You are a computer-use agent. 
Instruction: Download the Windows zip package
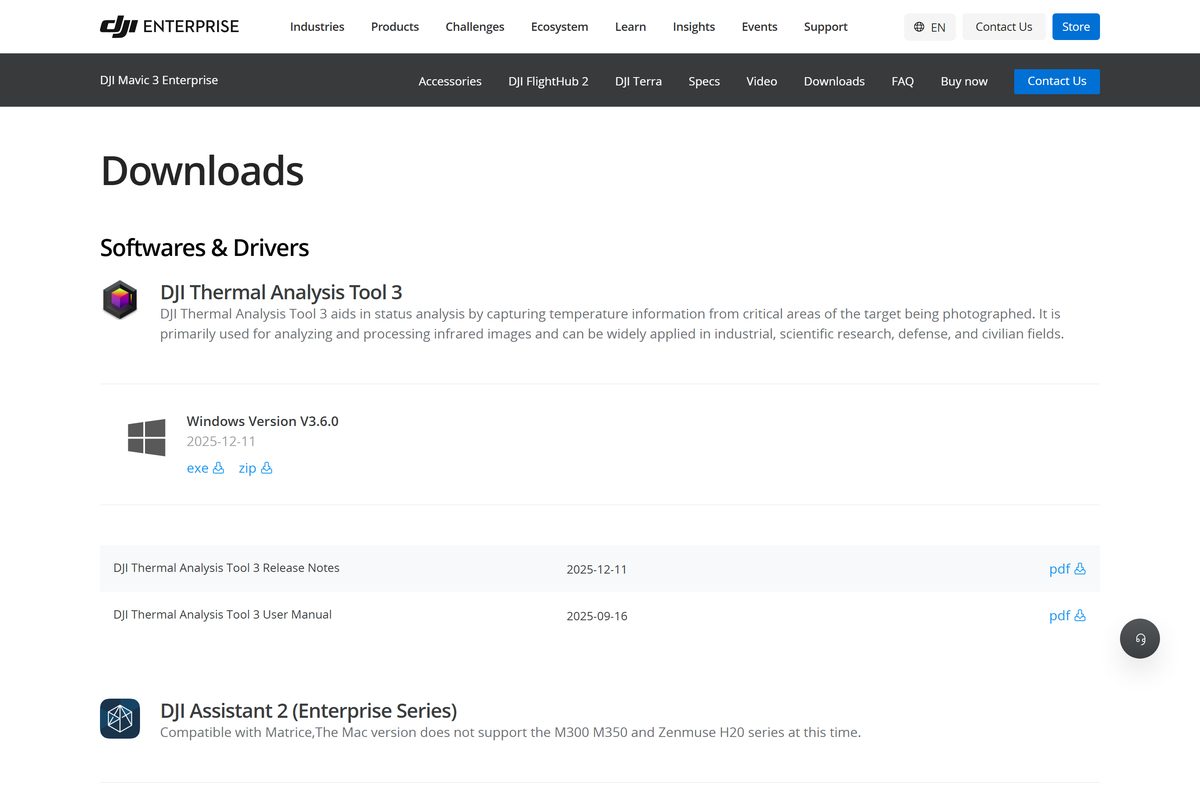click(255, 468)
